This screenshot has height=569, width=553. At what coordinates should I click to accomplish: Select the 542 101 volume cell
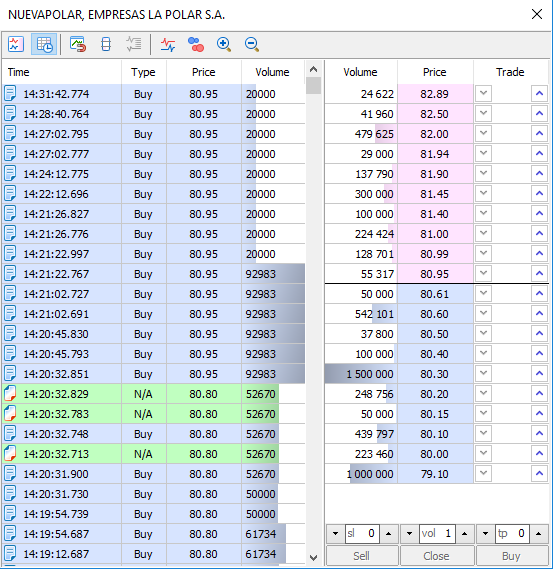(361, 314)
